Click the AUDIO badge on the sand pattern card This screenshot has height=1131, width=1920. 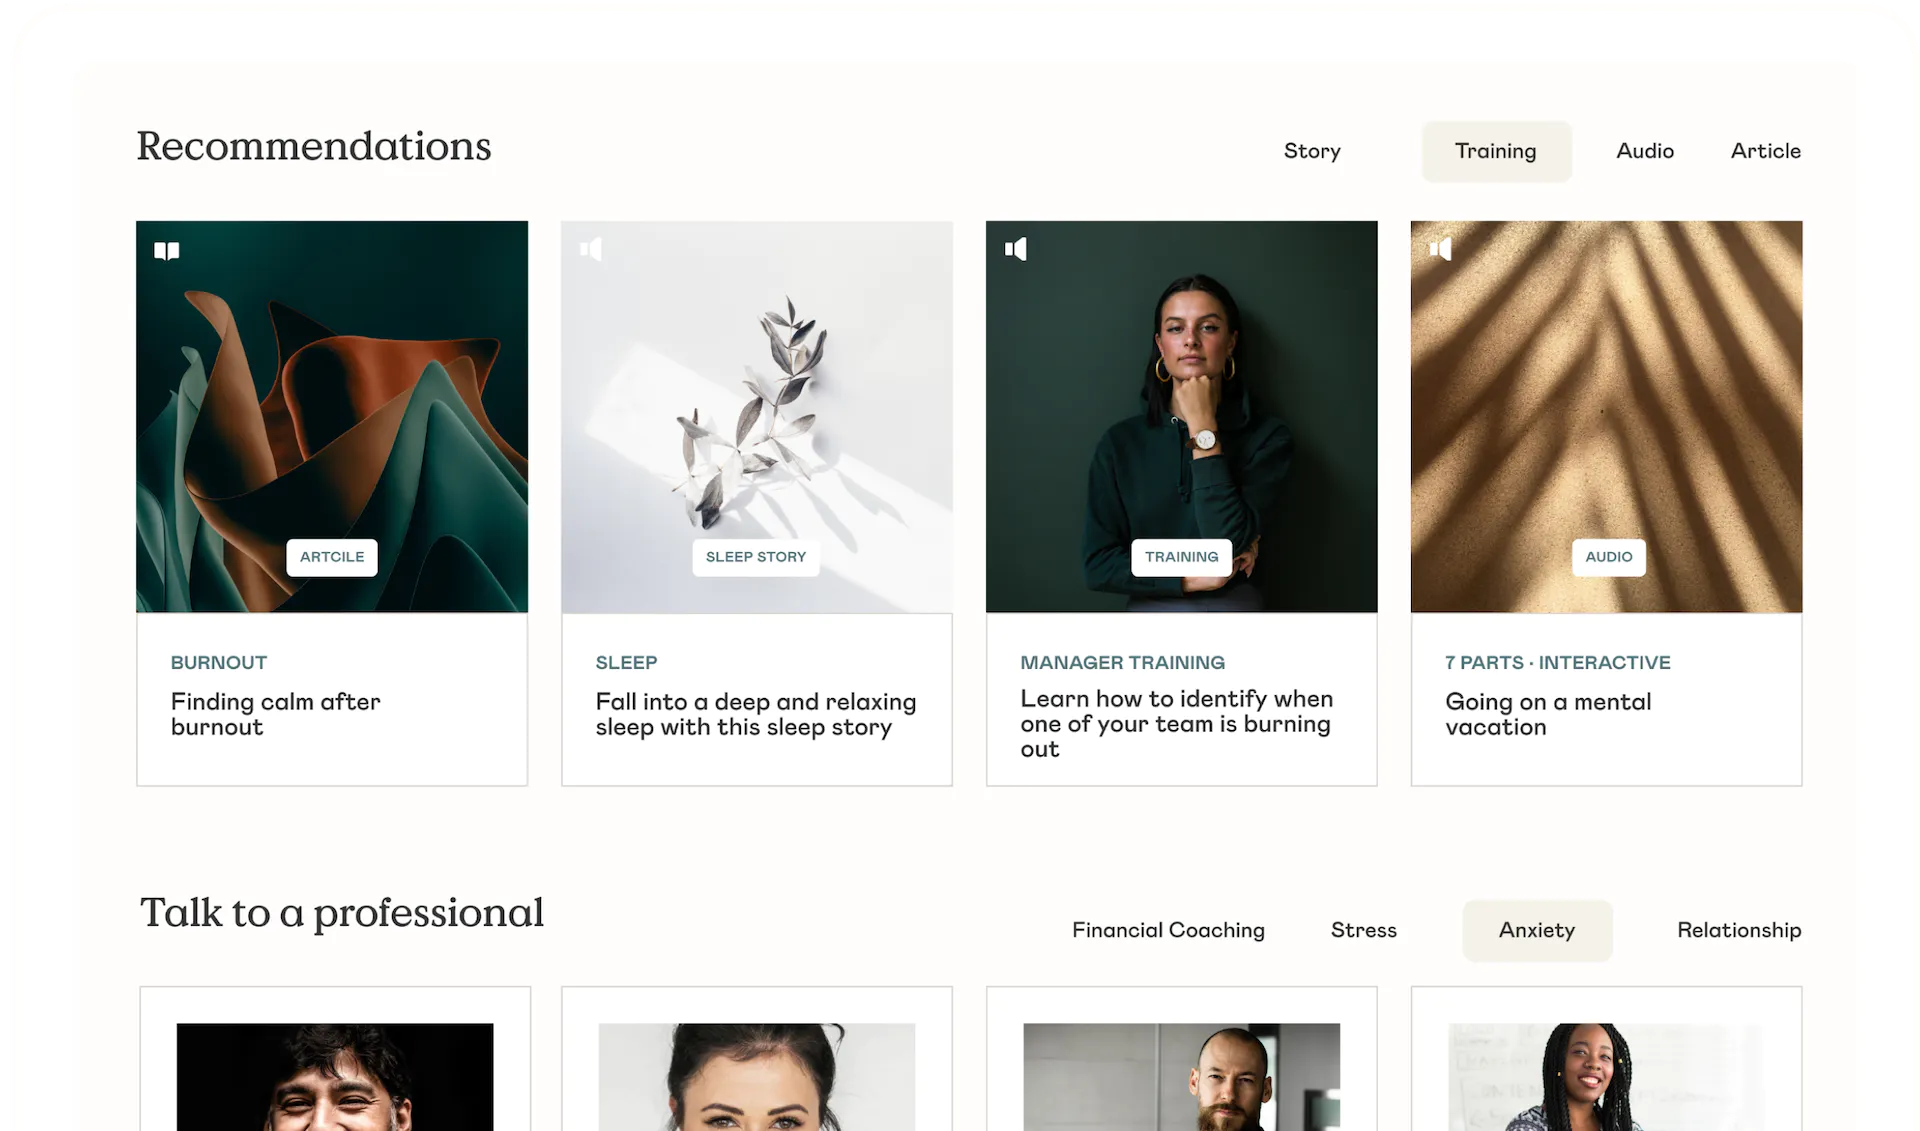pyautogui.click(x=1608, y=557)
